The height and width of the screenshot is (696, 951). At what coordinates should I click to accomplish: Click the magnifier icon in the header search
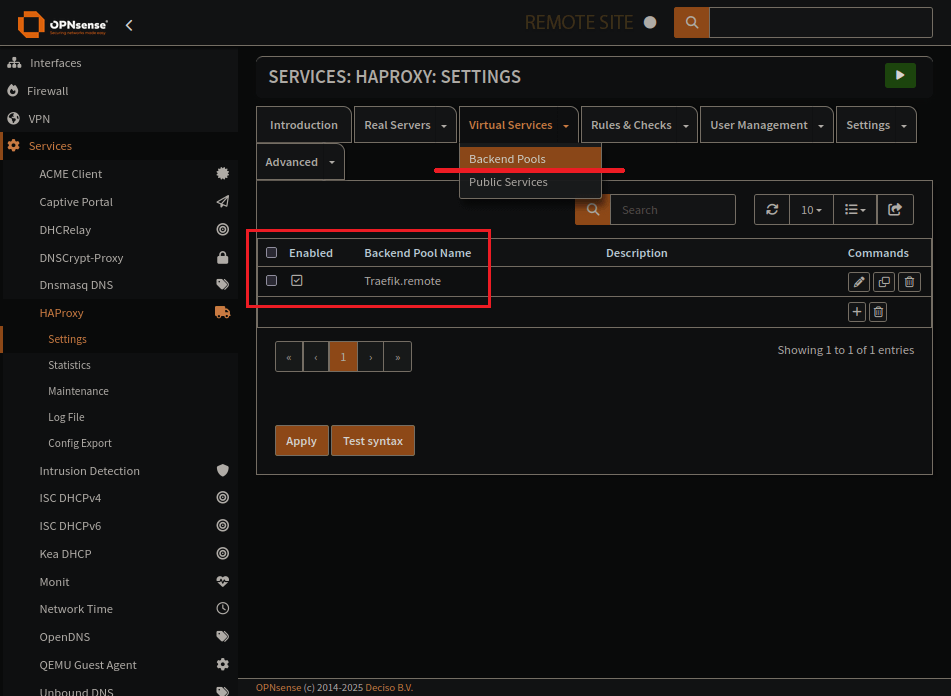click(x=691, y=22)
